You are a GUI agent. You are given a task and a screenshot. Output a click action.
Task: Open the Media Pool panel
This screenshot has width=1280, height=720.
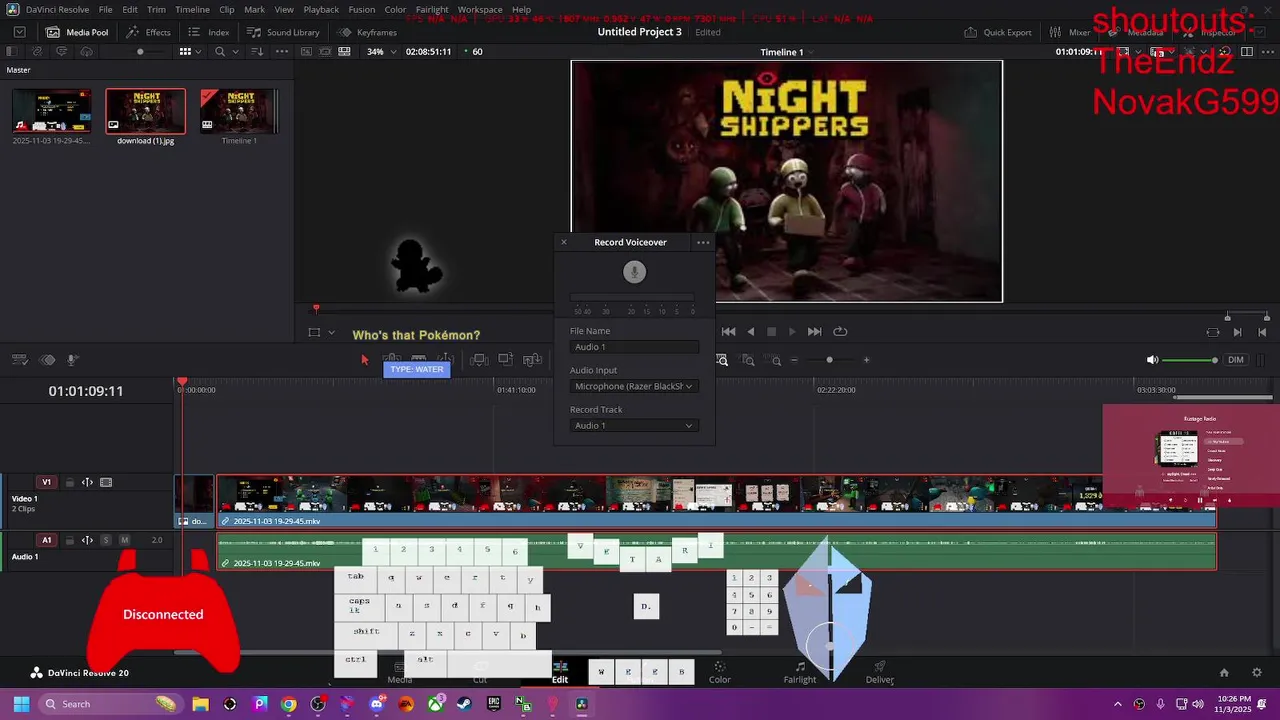coord(78,32)
